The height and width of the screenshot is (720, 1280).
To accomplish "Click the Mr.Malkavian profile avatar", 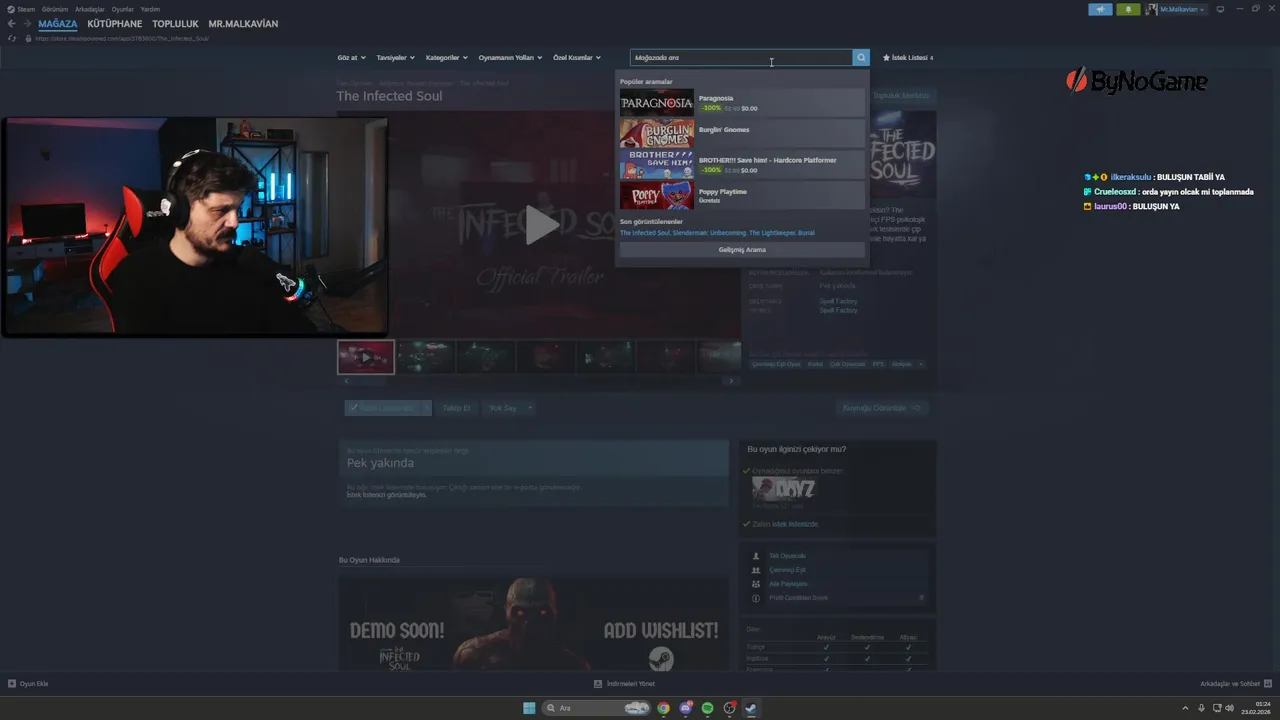I will tap(1152, 9).
